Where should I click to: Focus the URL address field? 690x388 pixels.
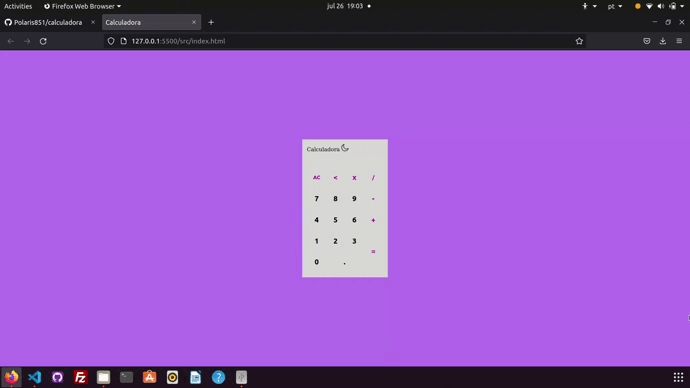345,41
